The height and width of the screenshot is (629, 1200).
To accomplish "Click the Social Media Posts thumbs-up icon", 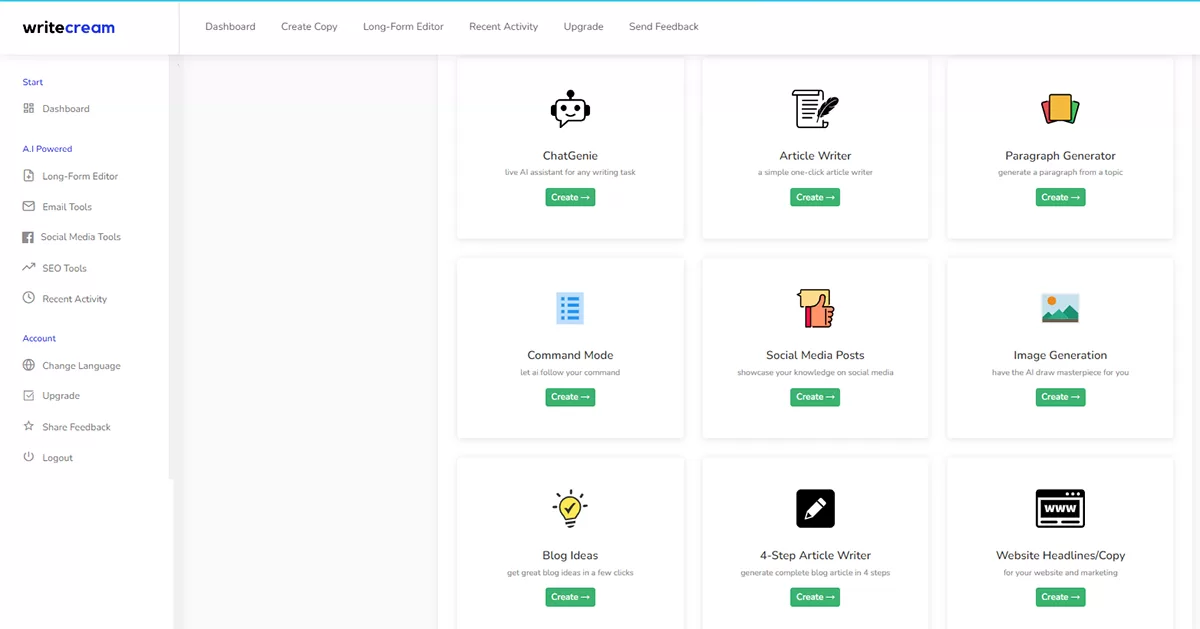I will pyautogui.click(x=815, y=308).
